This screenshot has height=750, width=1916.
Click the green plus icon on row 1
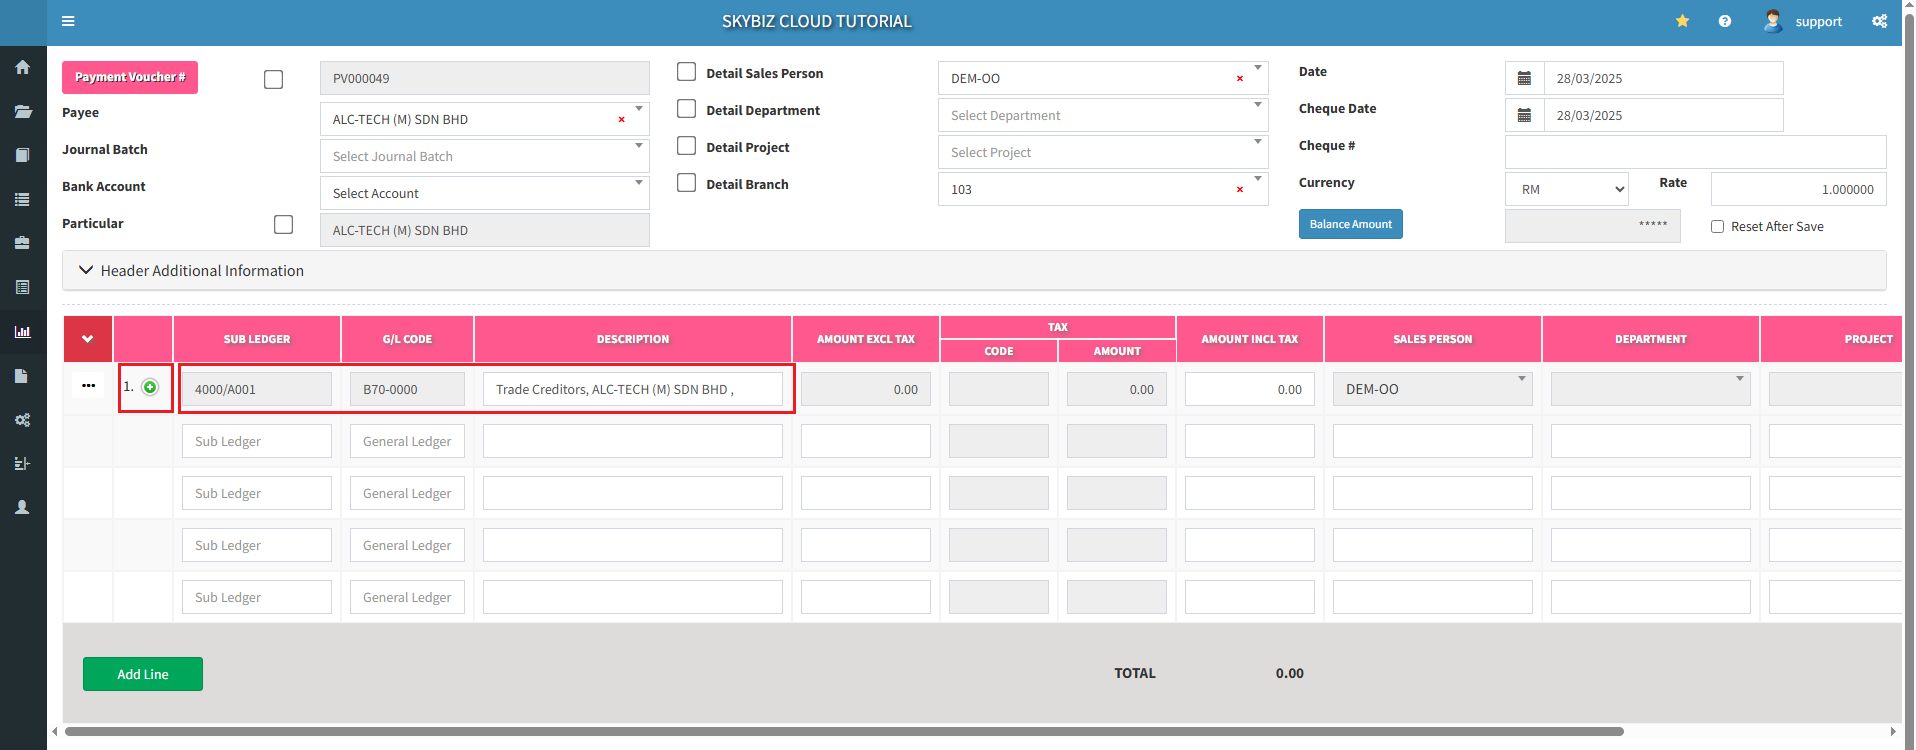pos(150,387)
